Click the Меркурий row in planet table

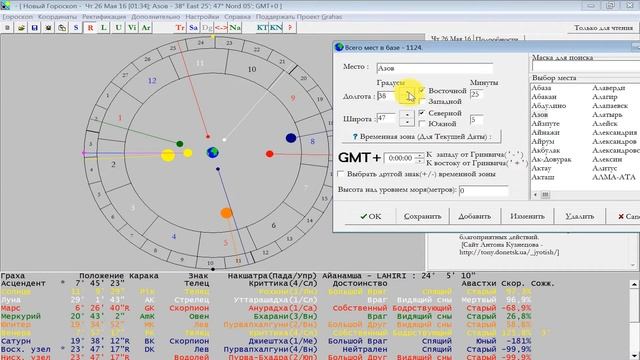pyautogui.click(x=267, y=316)
